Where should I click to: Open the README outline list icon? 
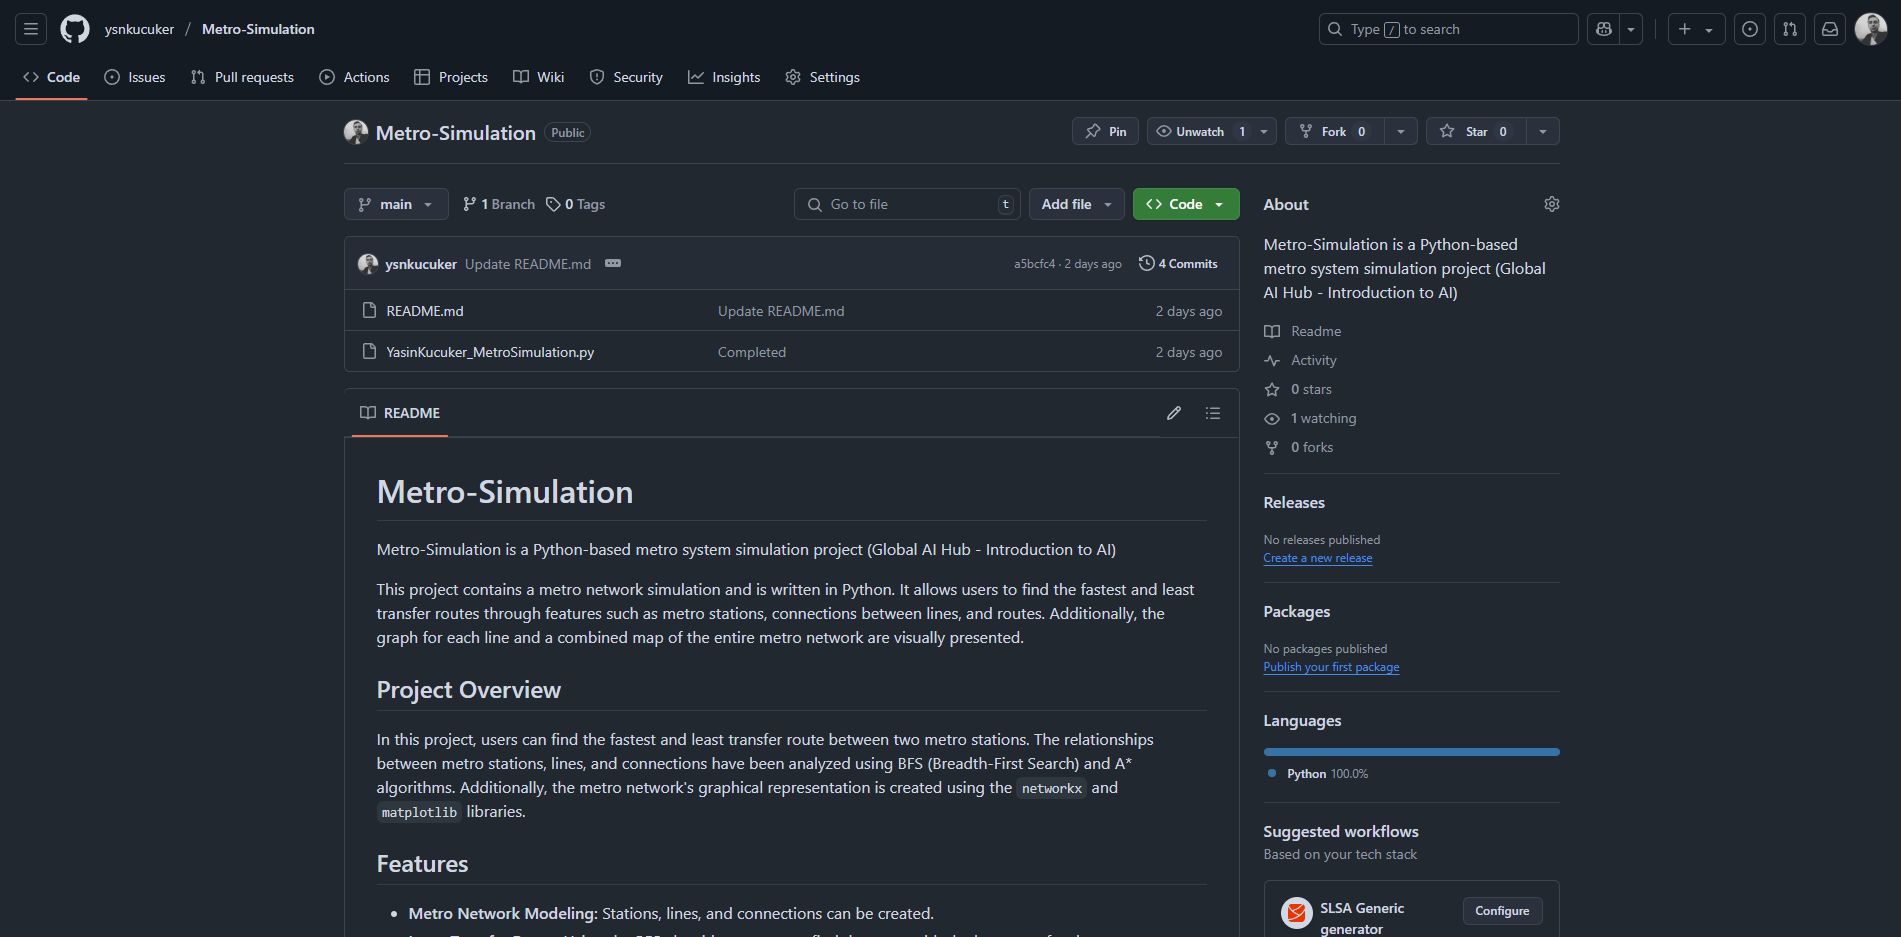pos(1213,413)
